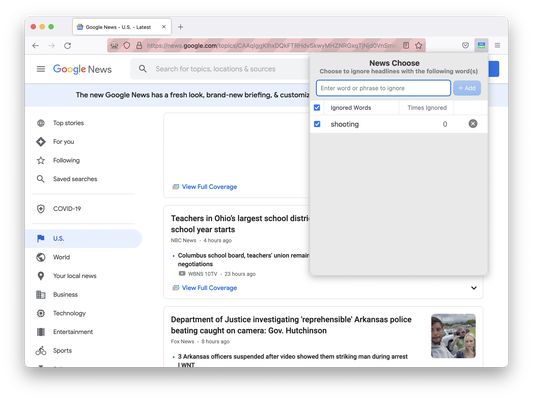Open the For you section
Screen dimensions: 533x400
(x=64, y=142)
